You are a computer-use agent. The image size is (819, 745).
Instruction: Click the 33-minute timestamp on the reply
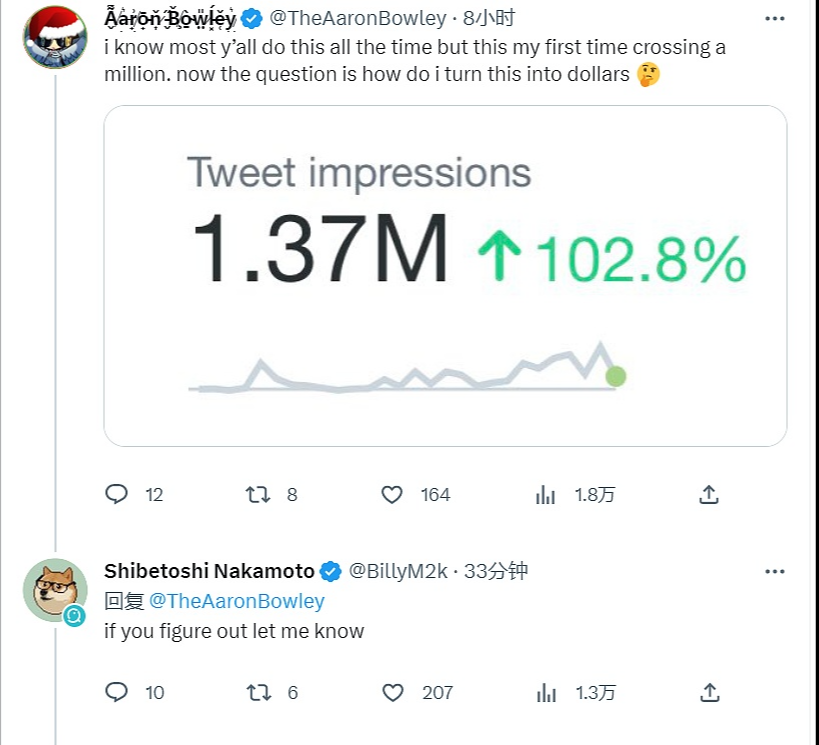coord(497,571)
